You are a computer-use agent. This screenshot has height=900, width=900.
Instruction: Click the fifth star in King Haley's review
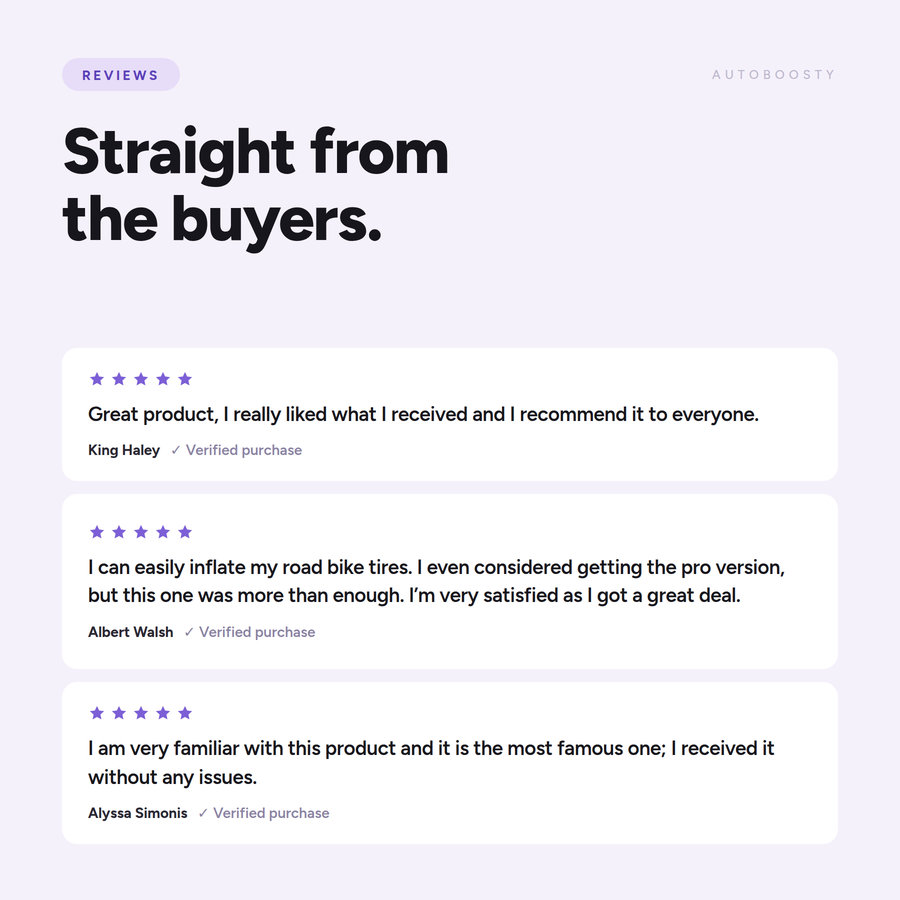[x=185, y=379]
